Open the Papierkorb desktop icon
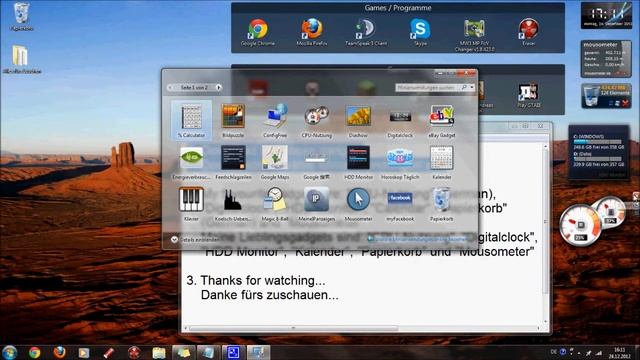Image resolution: width=640 pixels, height=360 pixels. click(x=21, y=17)
